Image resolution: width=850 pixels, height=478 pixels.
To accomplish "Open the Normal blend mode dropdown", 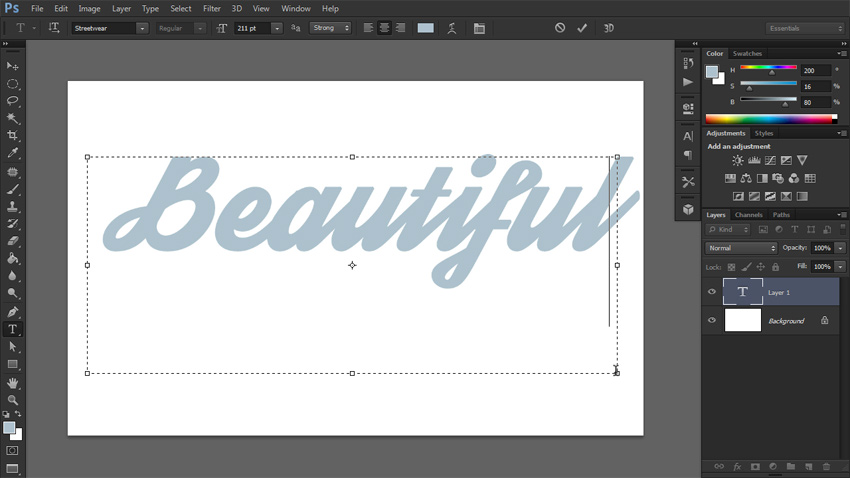I will pyautogui.click(x=741, y=248).
